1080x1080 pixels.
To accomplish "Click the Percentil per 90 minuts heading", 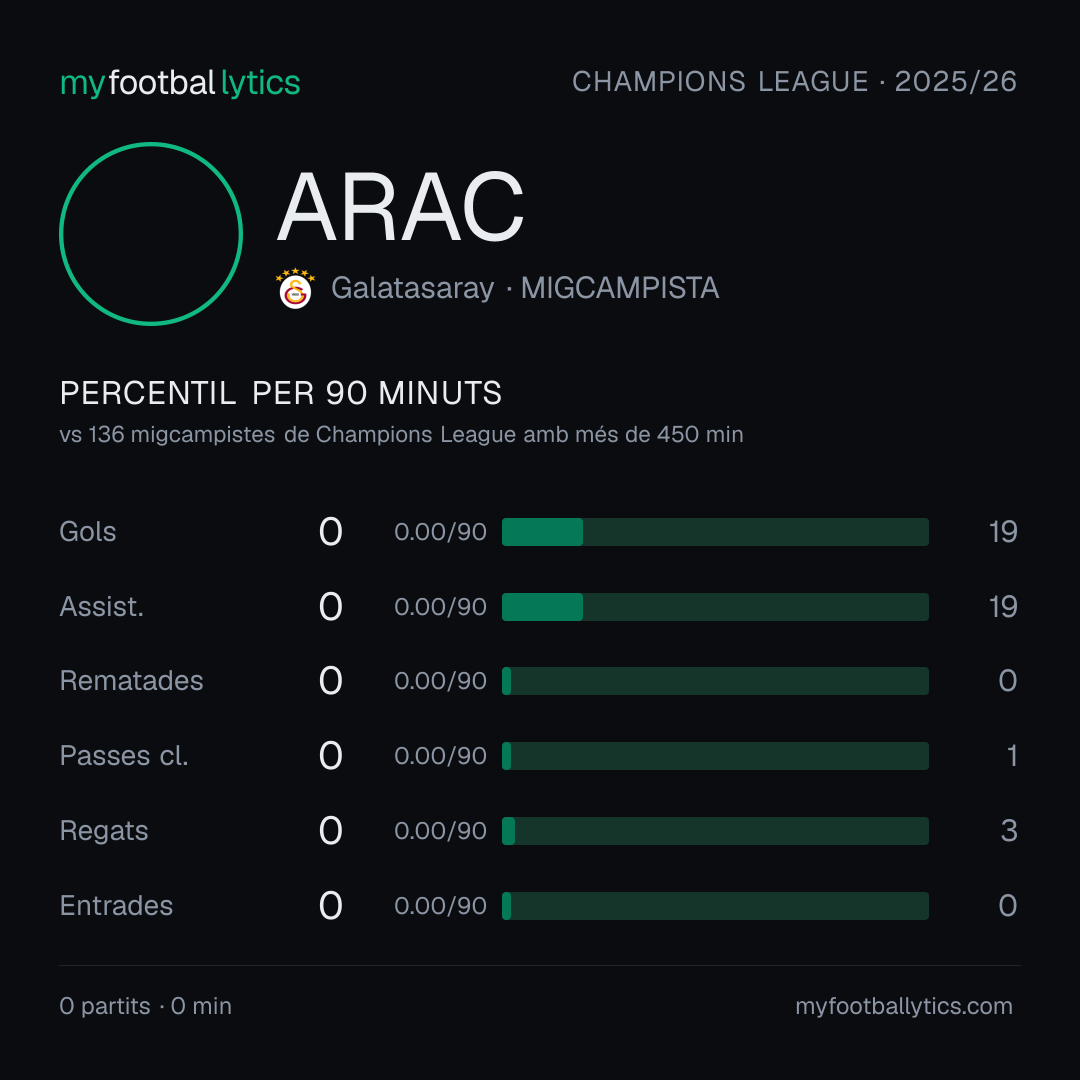I will pyautogui.click(x=280, y=393).
